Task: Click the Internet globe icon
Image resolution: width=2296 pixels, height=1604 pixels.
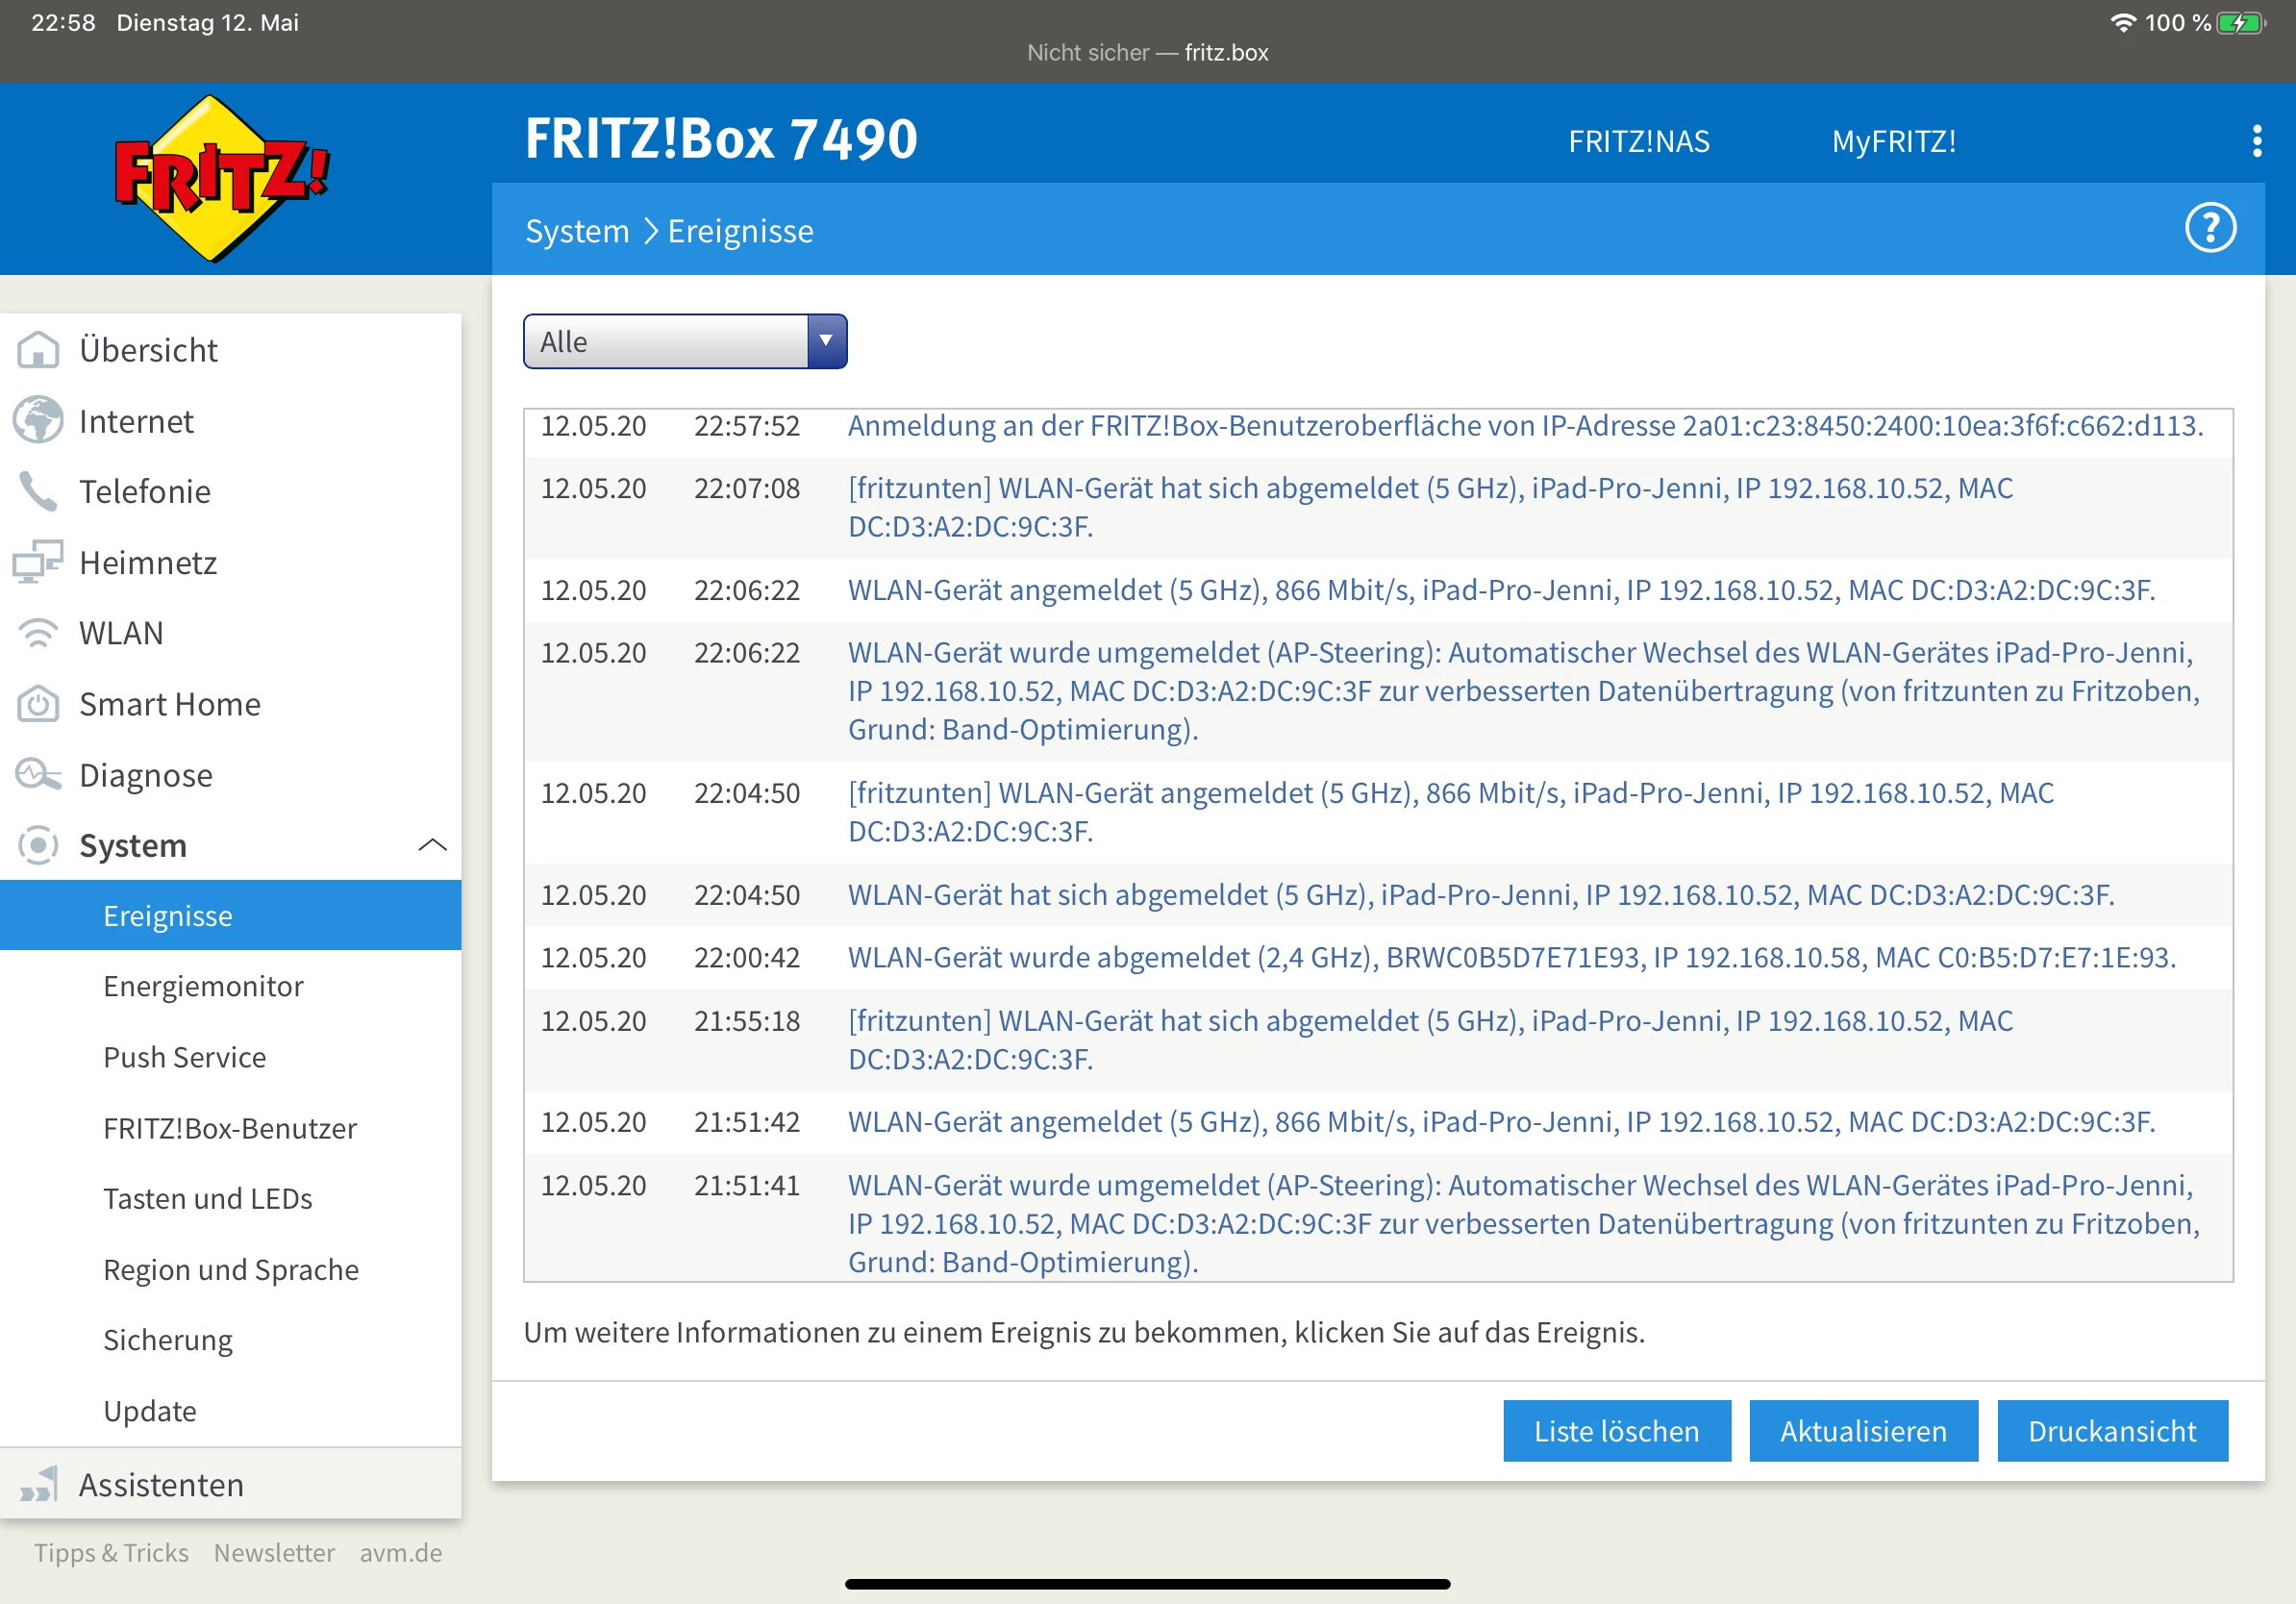Action: click(38, 421)
